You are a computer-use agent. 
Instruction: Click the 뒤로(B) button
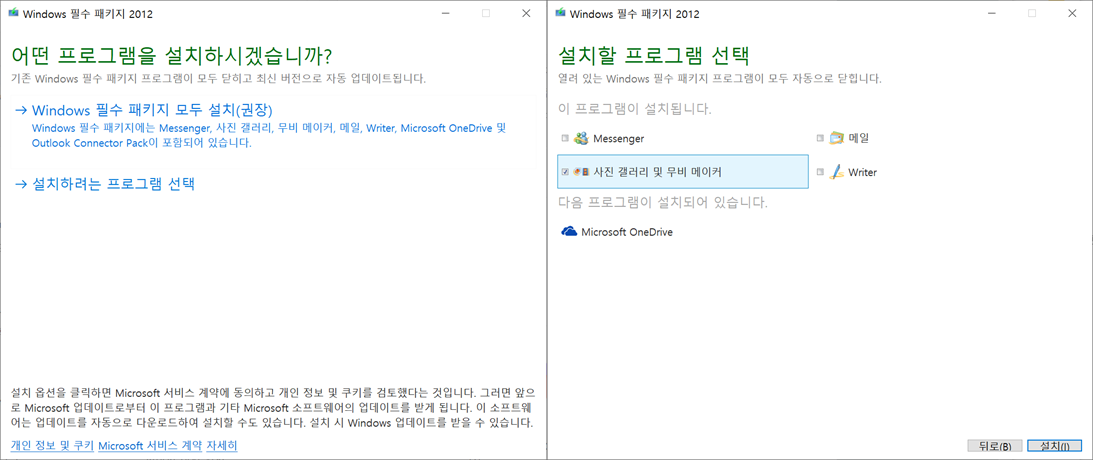coord(995,445)
